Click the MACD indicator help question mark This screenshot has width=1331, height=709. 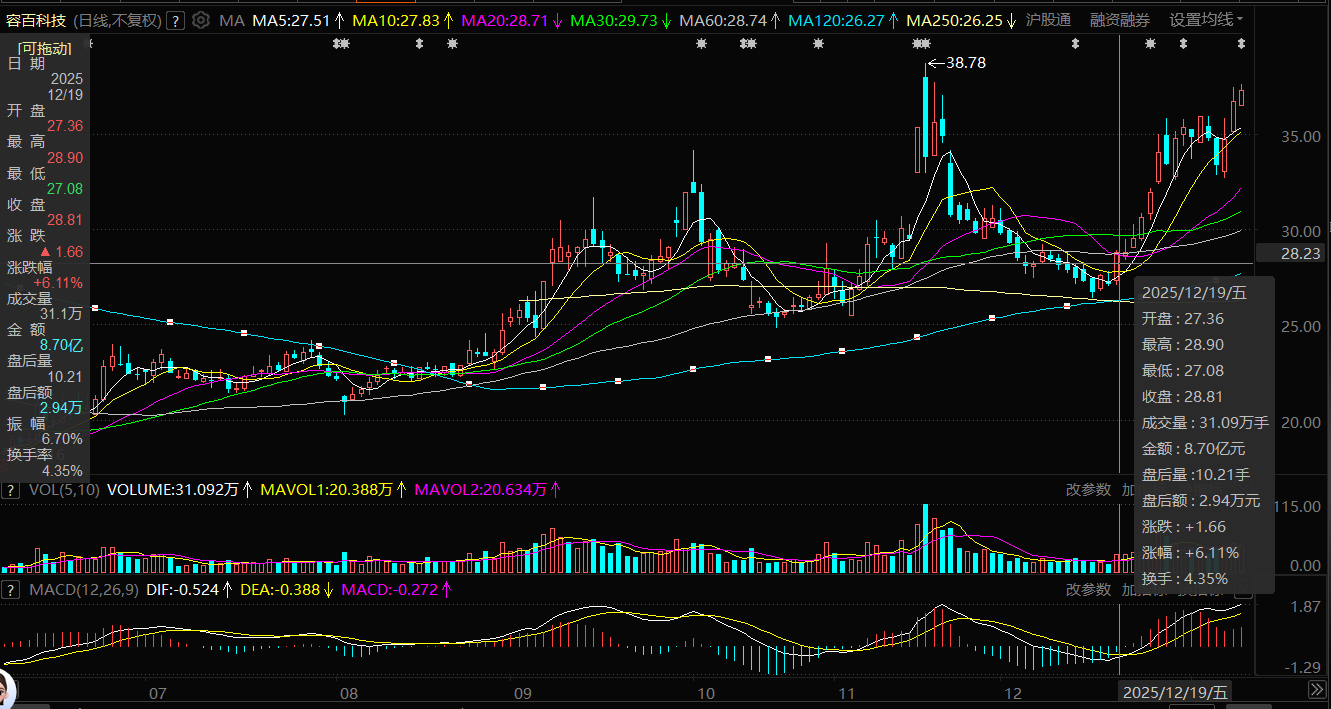click(11, 589)
